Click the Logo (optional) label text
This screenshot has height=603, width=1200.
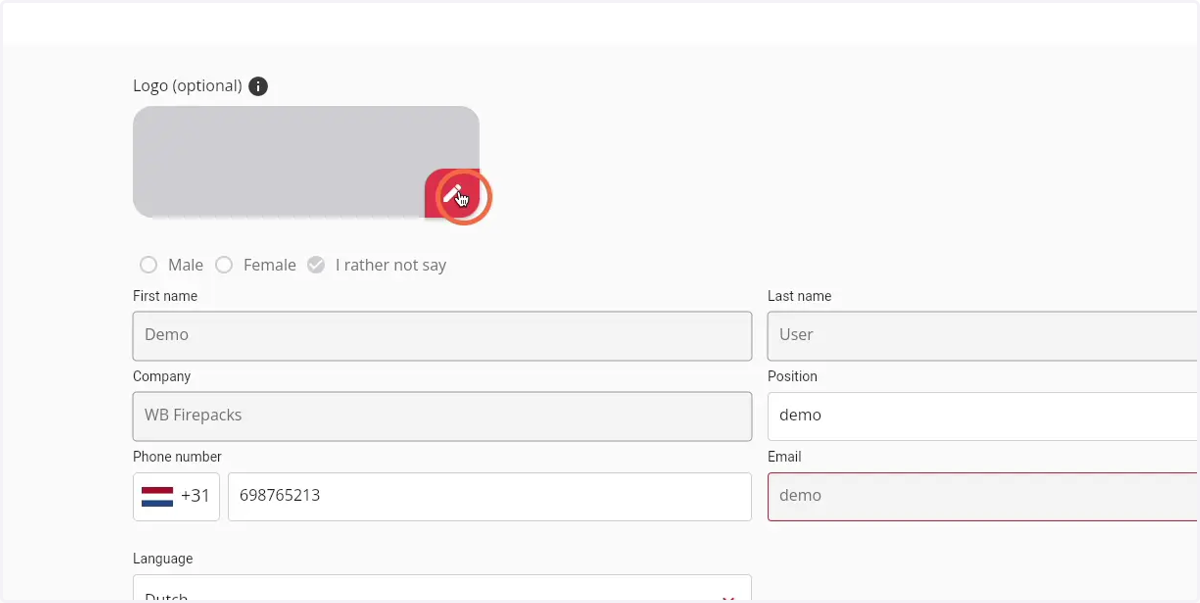[x=187, y=86]
